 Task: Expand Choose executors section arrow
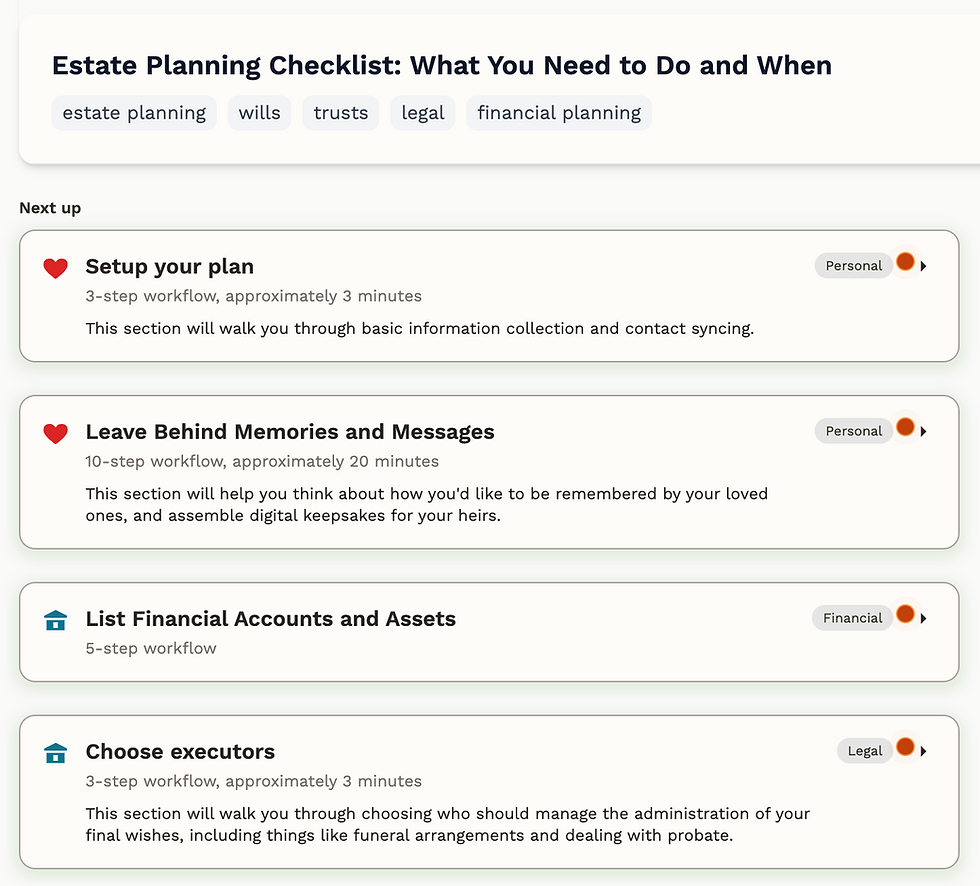pos(924,751)
